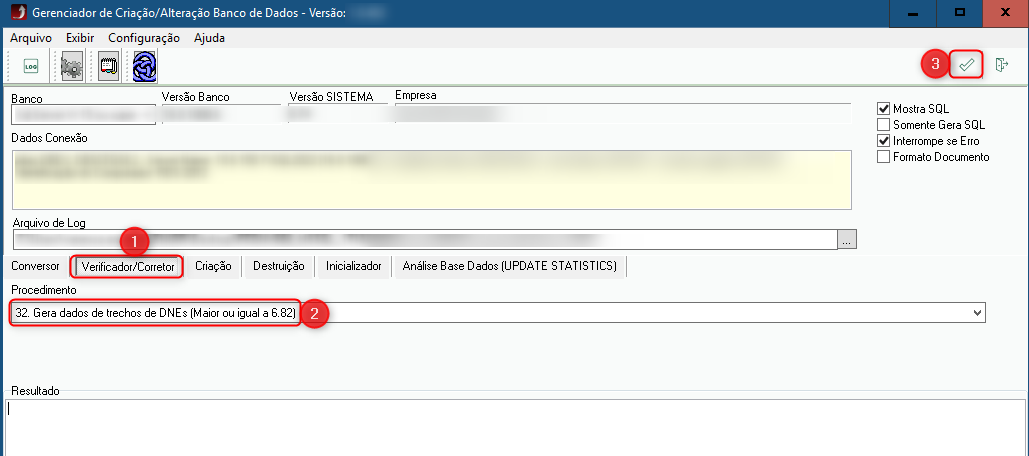
Task: Click the gray gears toolbar icon
Action: click(71, 67)
